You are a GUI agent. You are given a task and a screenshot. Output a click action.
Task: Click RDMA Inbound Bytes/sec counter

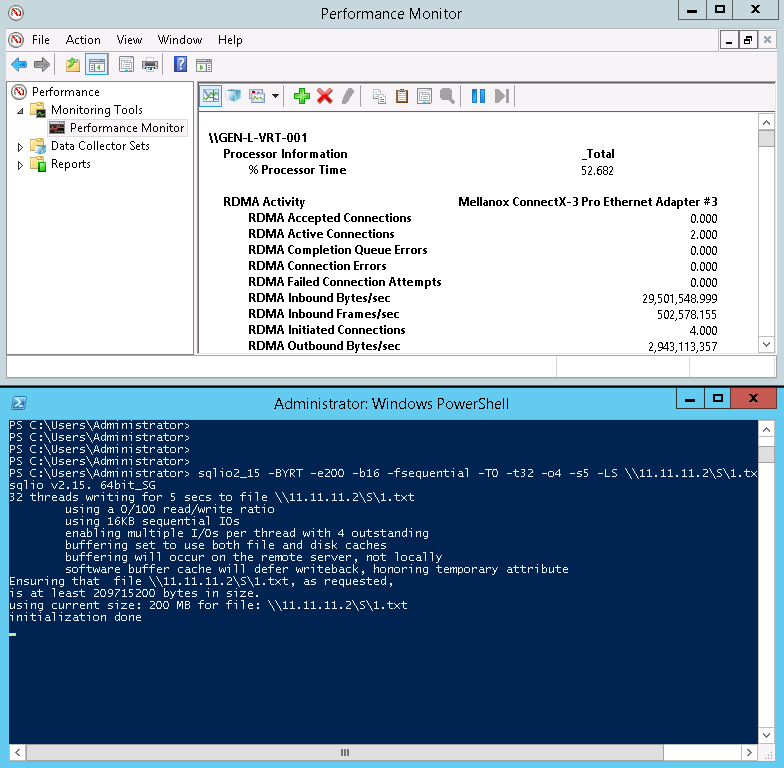click(319, 298)
